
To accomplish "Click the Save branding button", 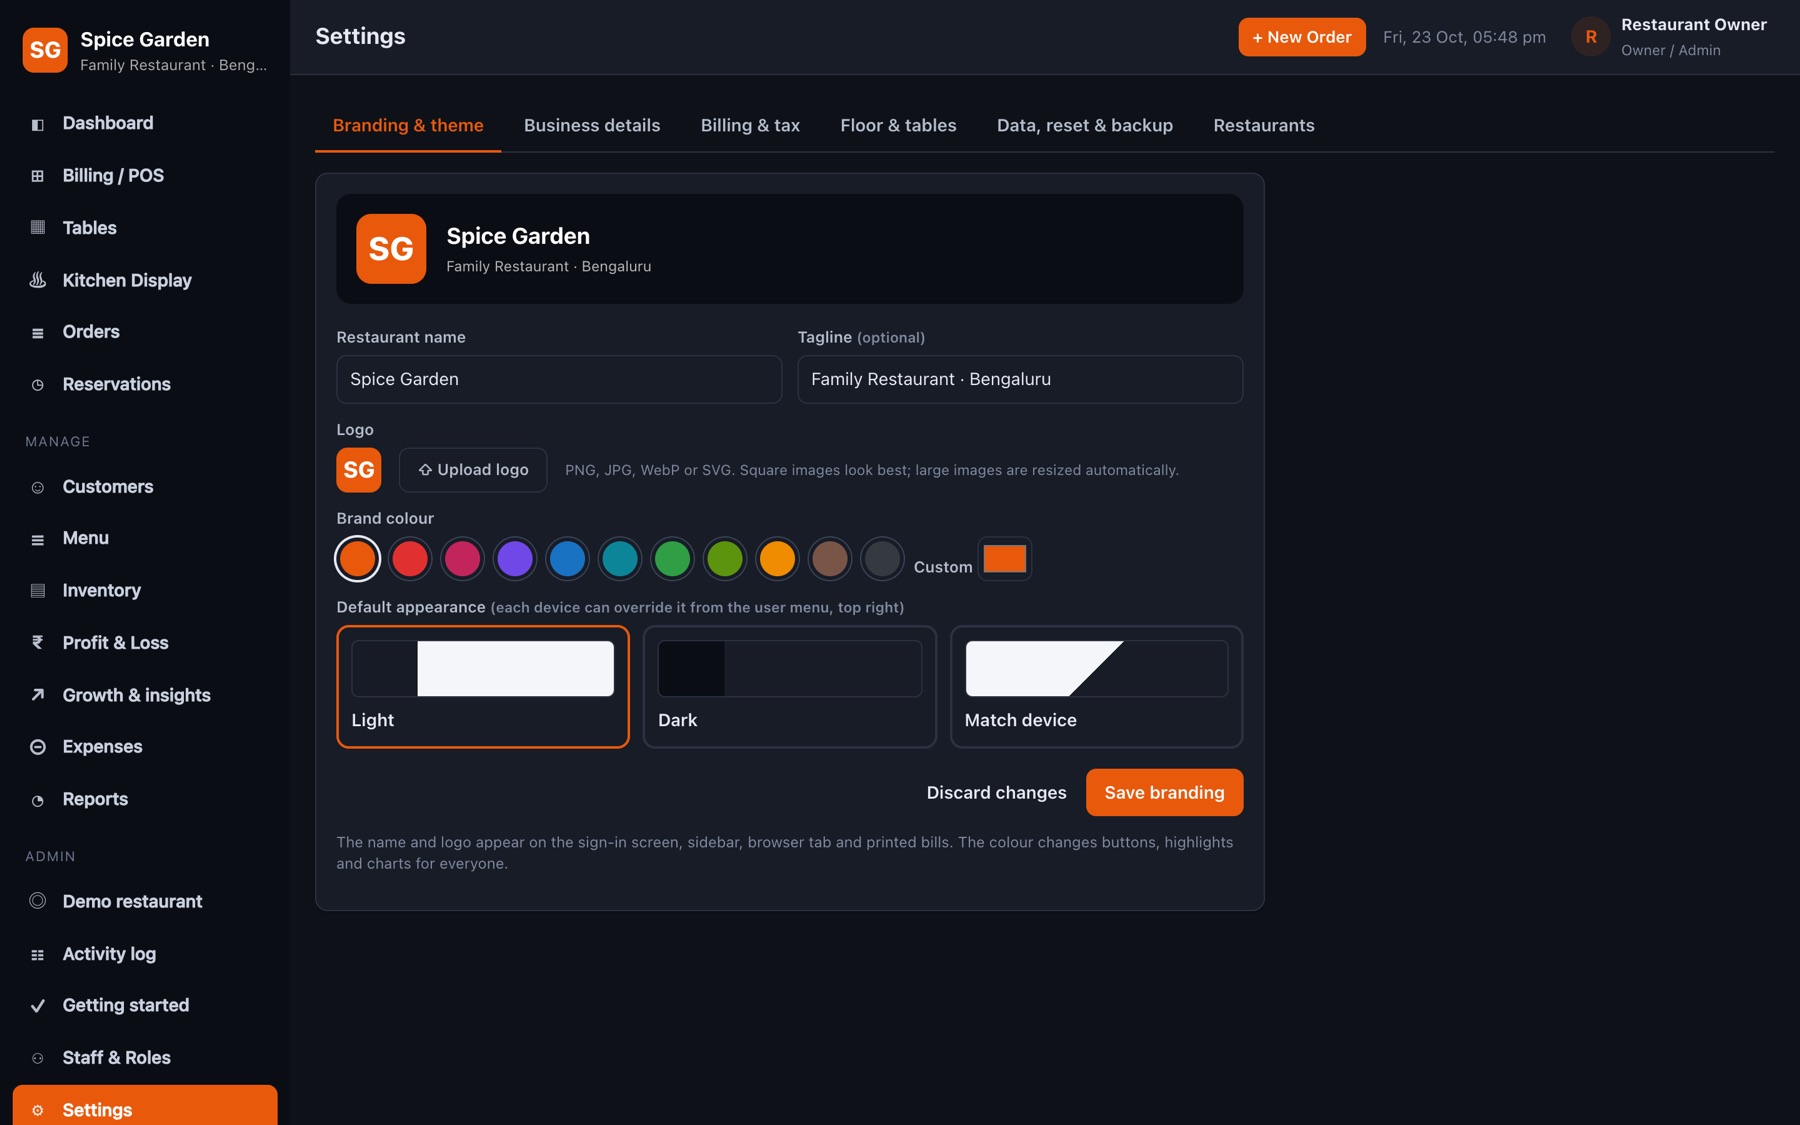I will pos(1164,793).
